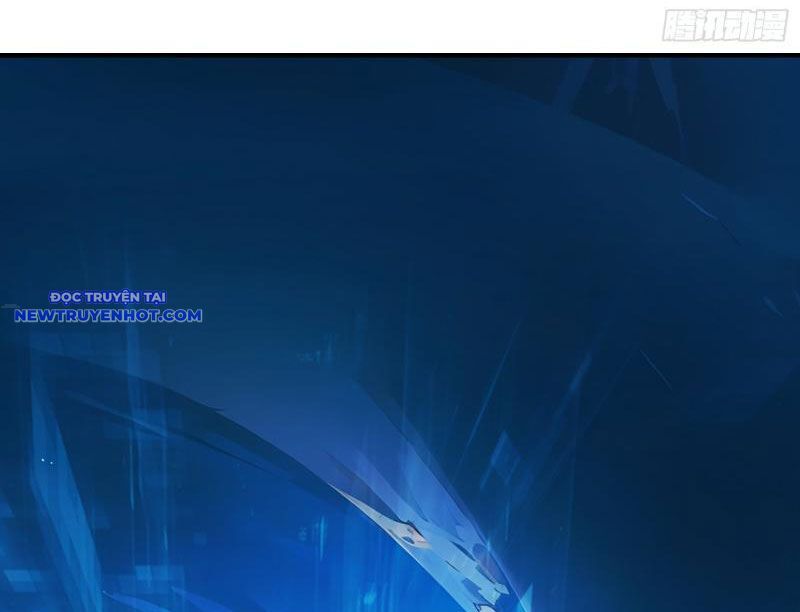800x612 pixels.
Task: Click the 腾 character in the logo
Action: (x=679, y=26)
